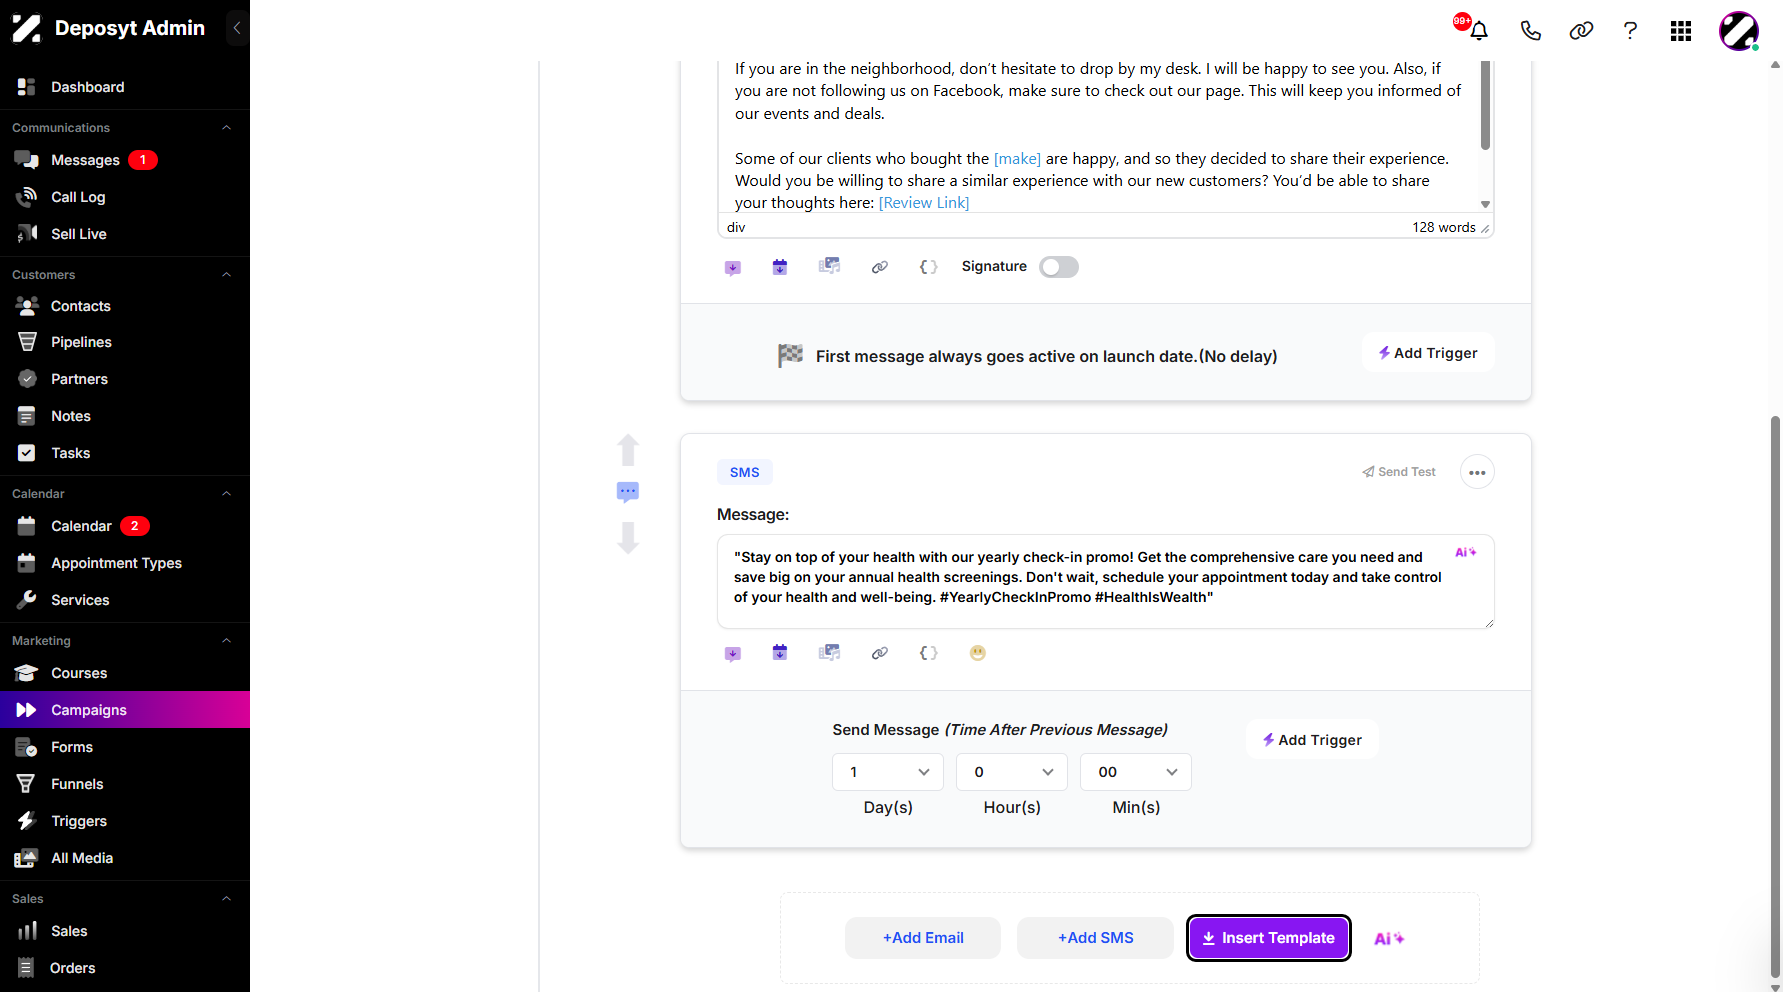Click the email editor vertical scrollbar
1783x992 pixels.
1485,105
